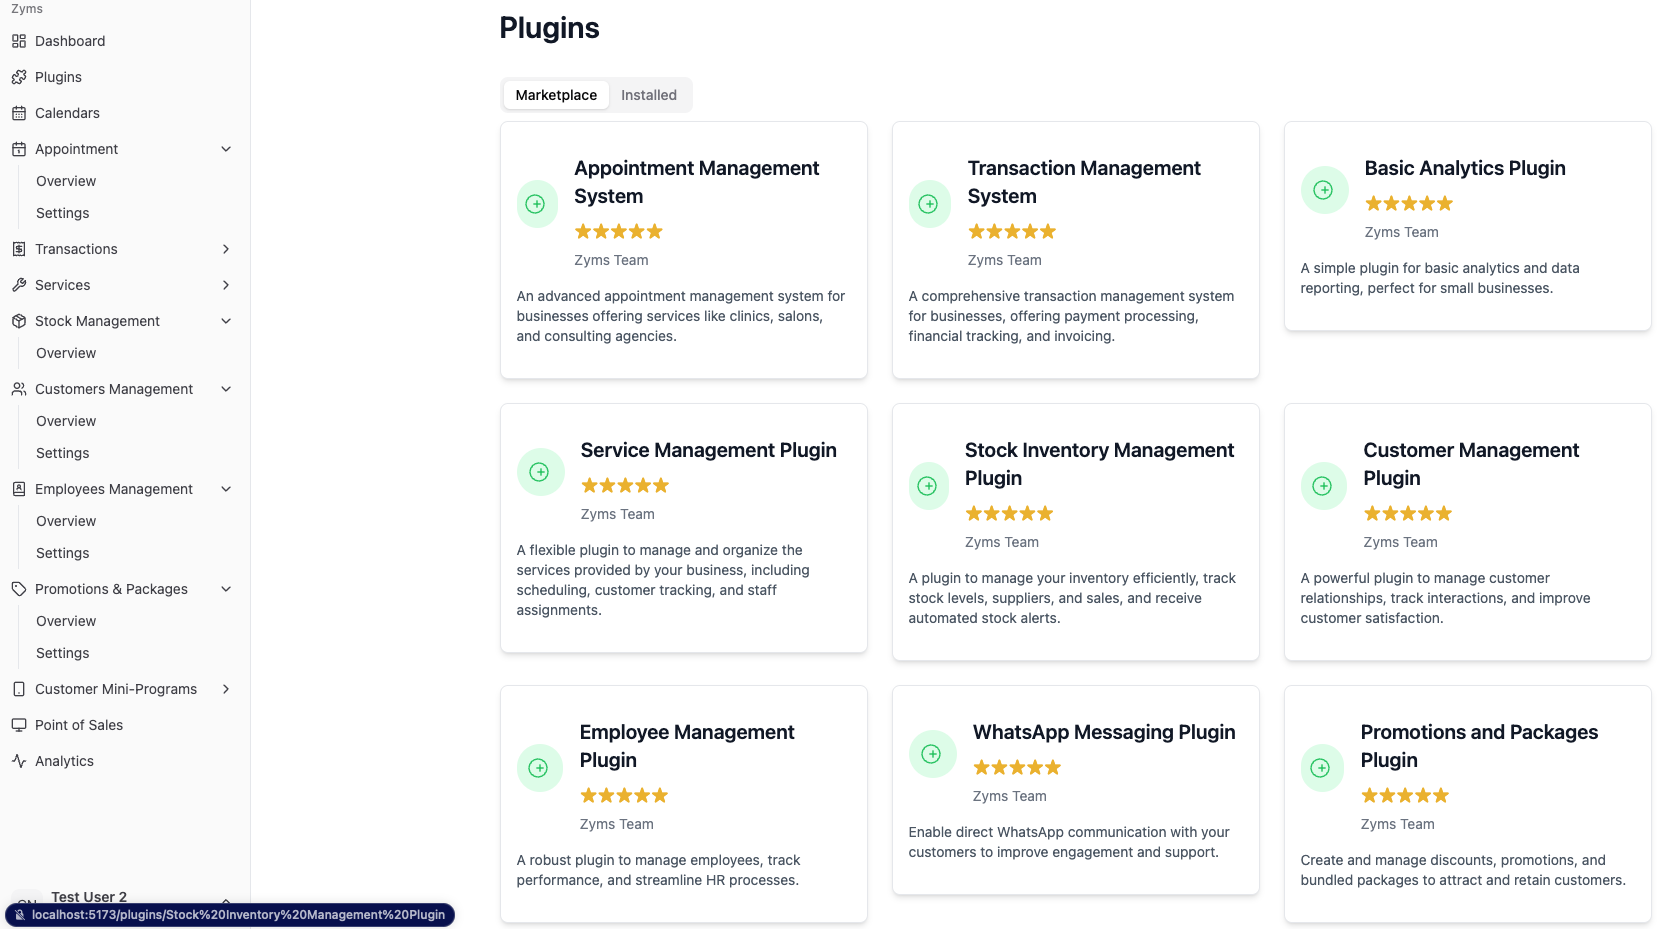Open the Appointment Management System title link
This screenshot has width=1662, height=929.
coord(696,182)
